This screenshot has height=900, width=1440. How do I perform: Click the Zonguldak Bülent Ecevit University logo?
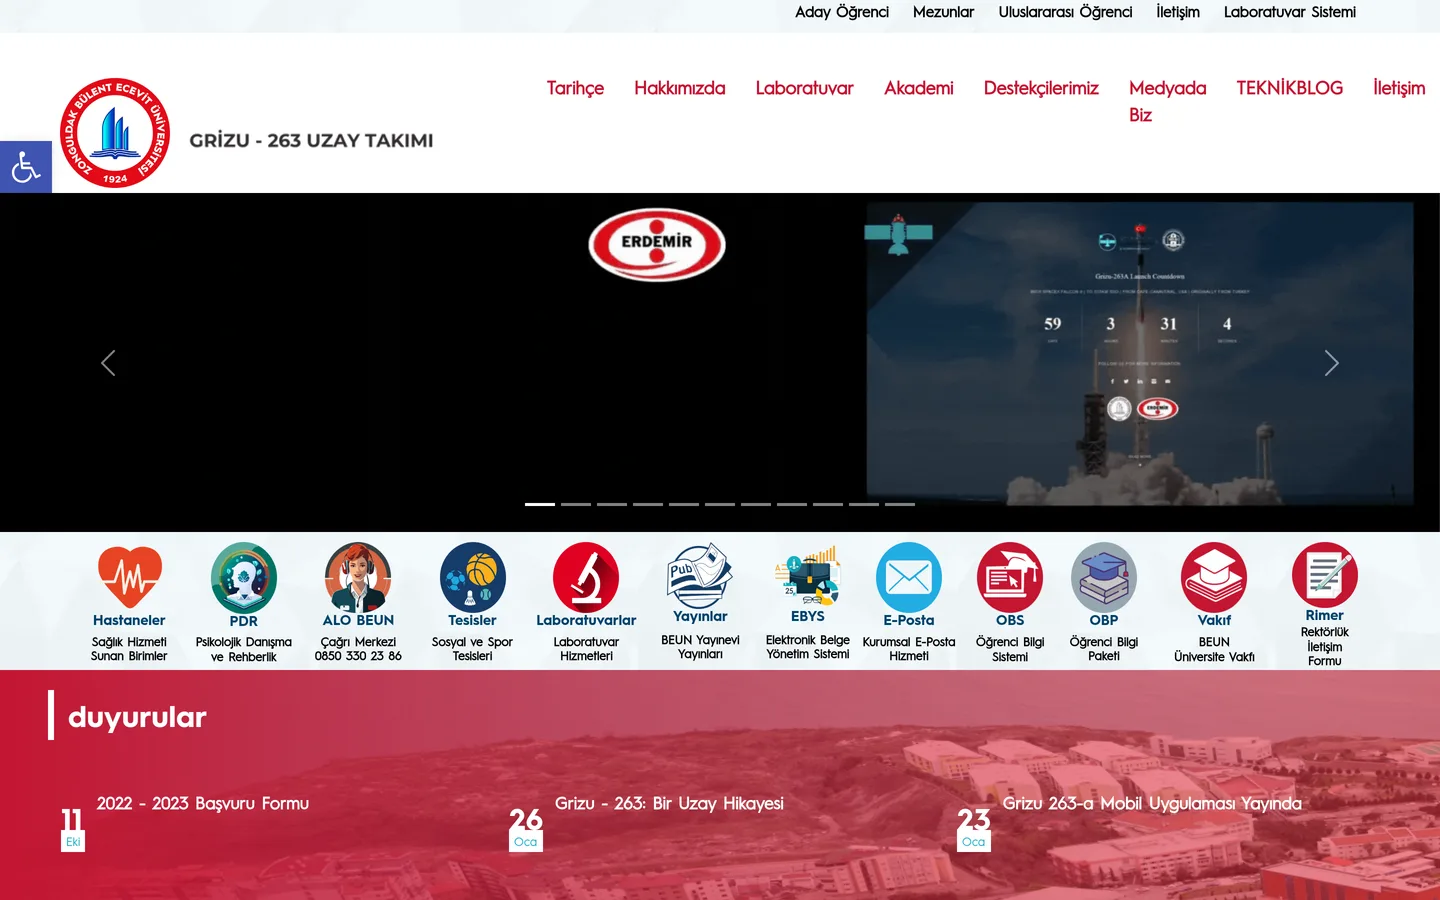pyautogui.click(x=115, y=133)
